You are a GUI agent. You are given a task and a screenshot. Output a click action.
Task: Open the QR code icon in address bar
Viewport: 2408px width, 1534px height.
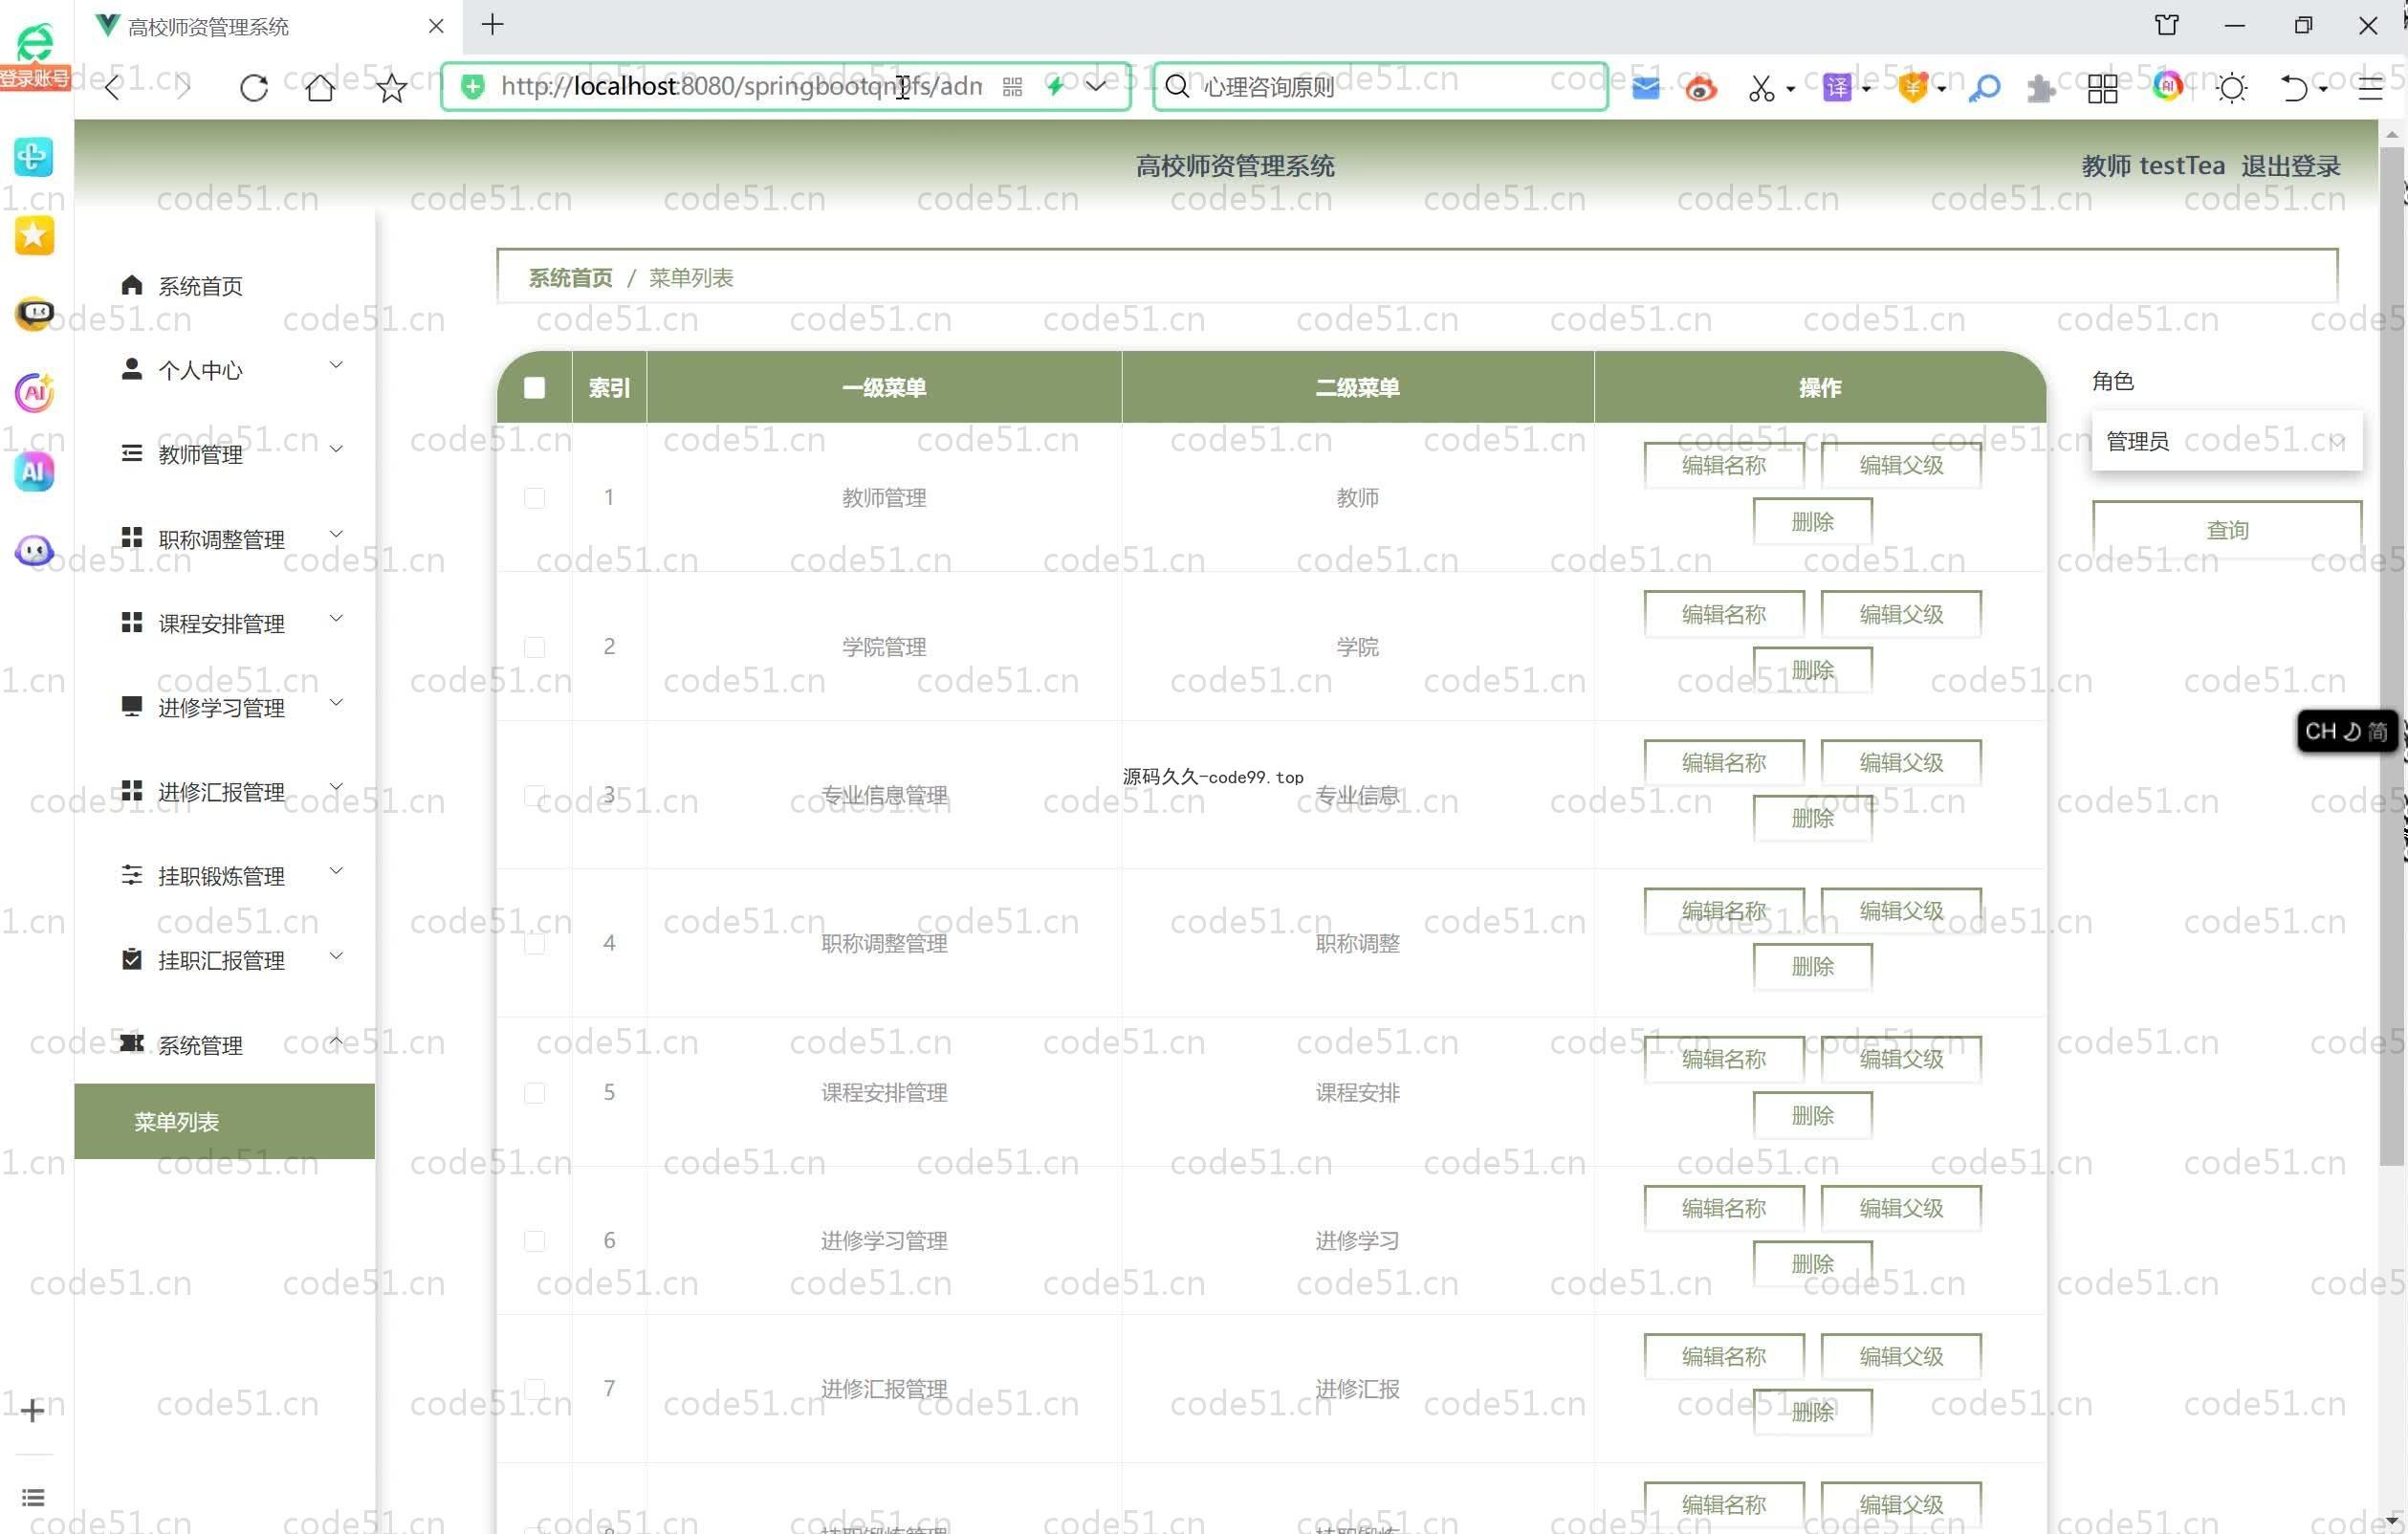(x=1012, y=87)
